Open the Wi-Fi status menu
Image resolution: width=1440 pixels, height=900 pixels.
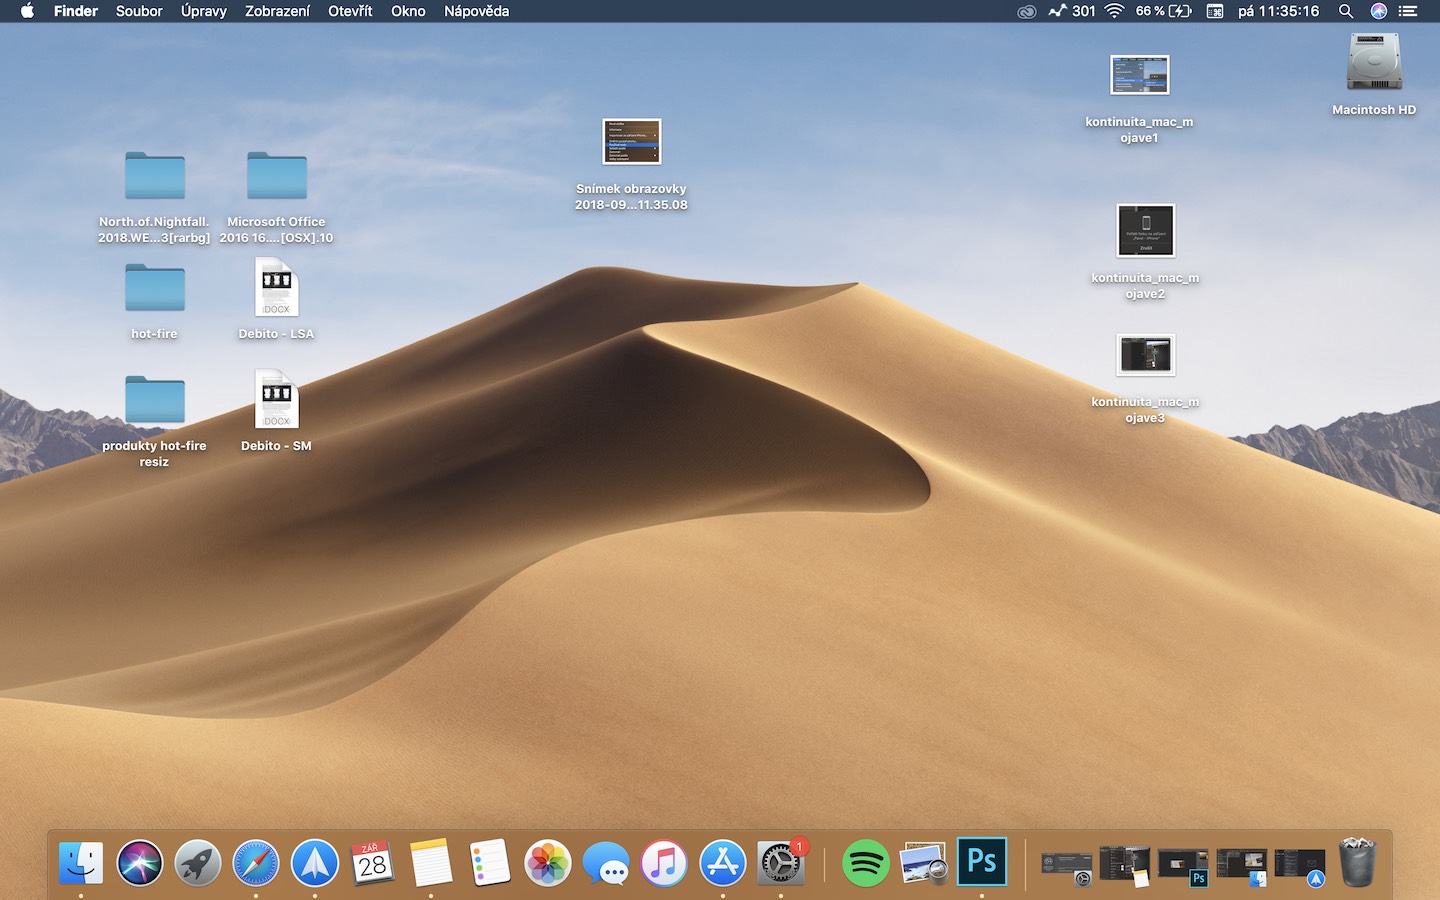point(1114,11)
